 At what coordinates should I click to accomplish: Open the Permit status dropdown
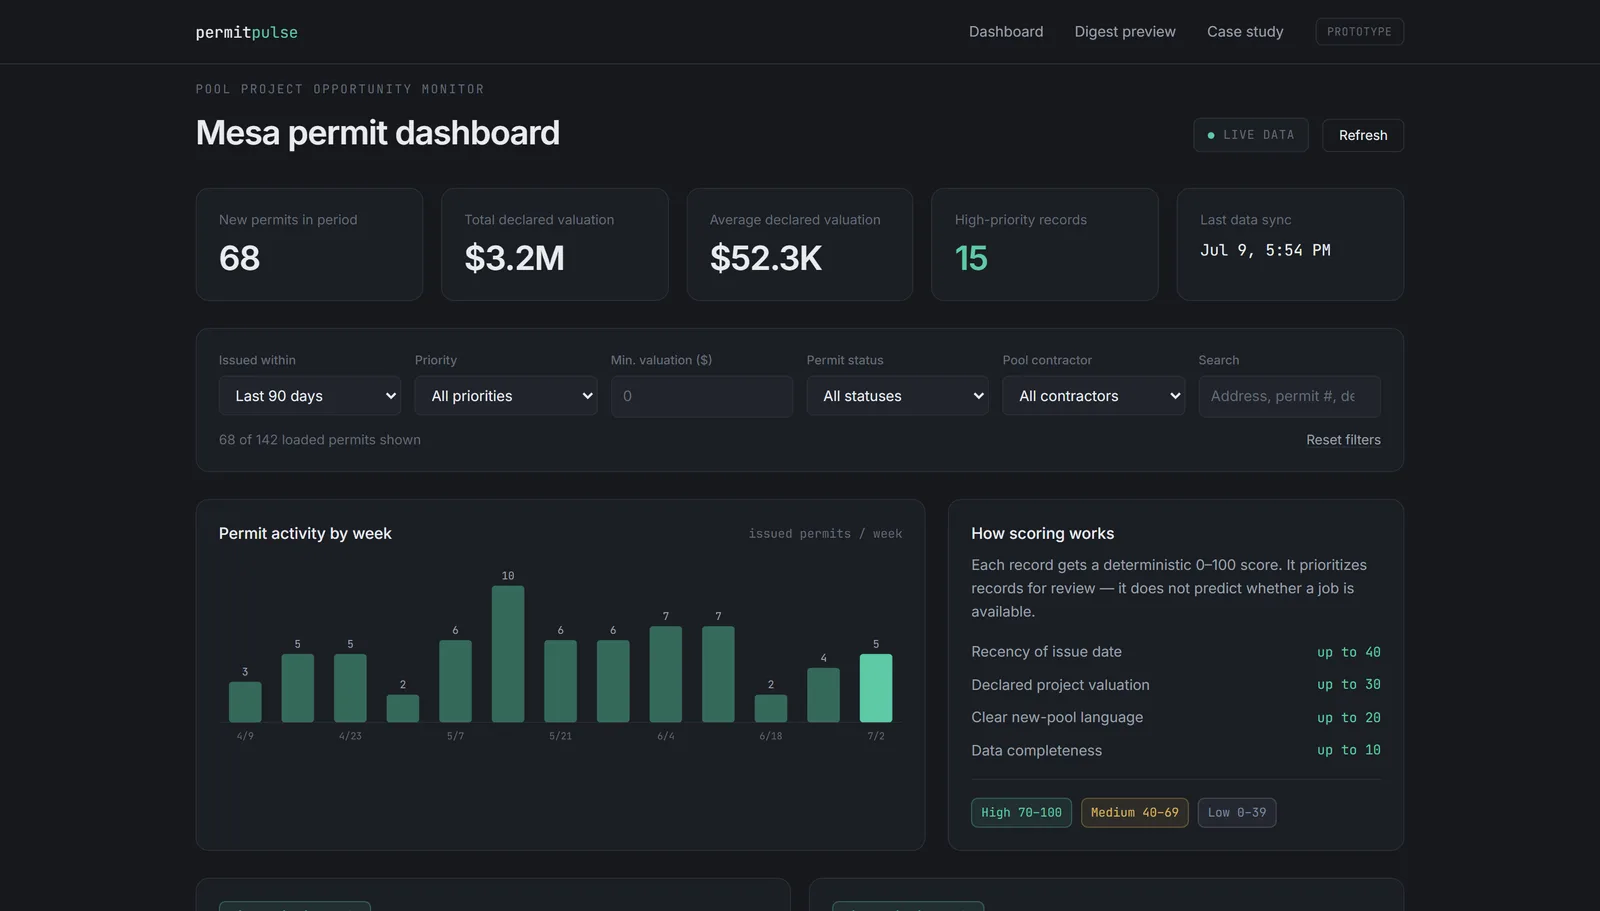coord(898,396)
